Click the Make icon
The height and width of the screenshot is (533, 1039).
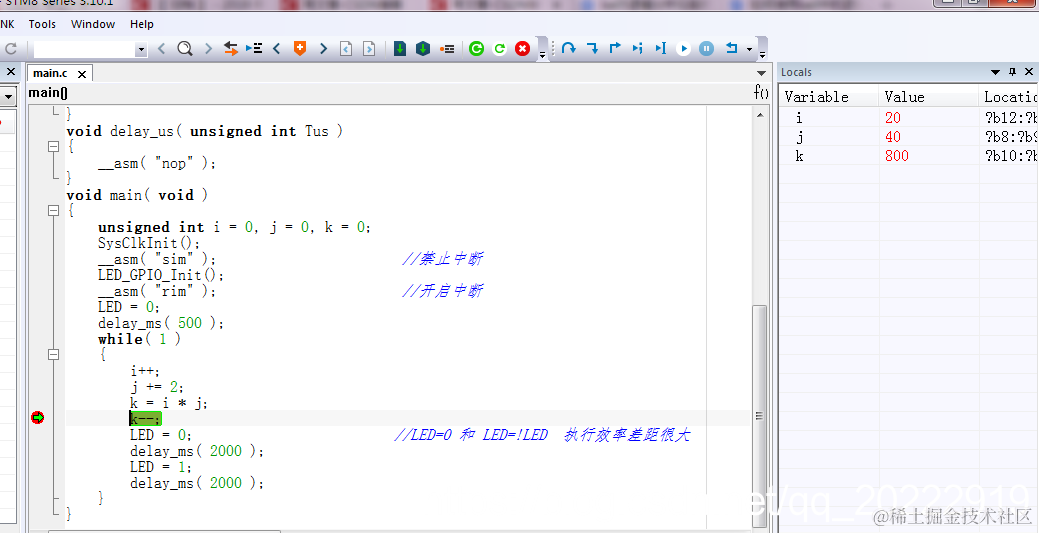tap(423, 48)
